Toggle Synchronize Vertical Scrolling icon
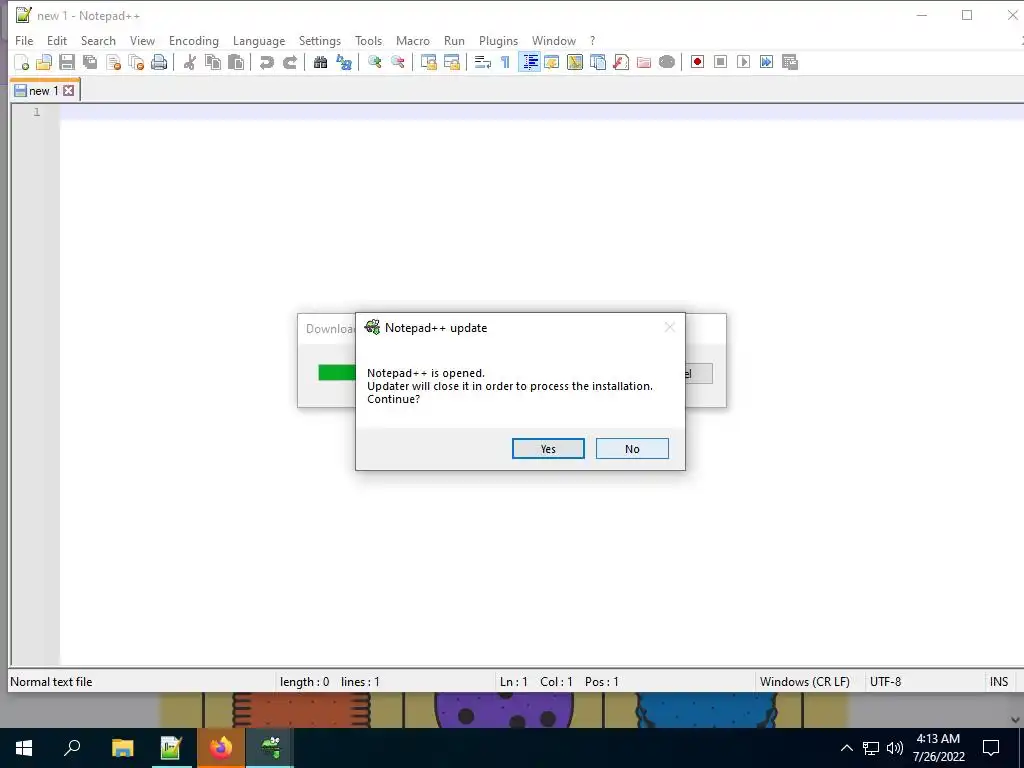The width and height of the screenshot is (1024, 768). [x=428, y=62]
